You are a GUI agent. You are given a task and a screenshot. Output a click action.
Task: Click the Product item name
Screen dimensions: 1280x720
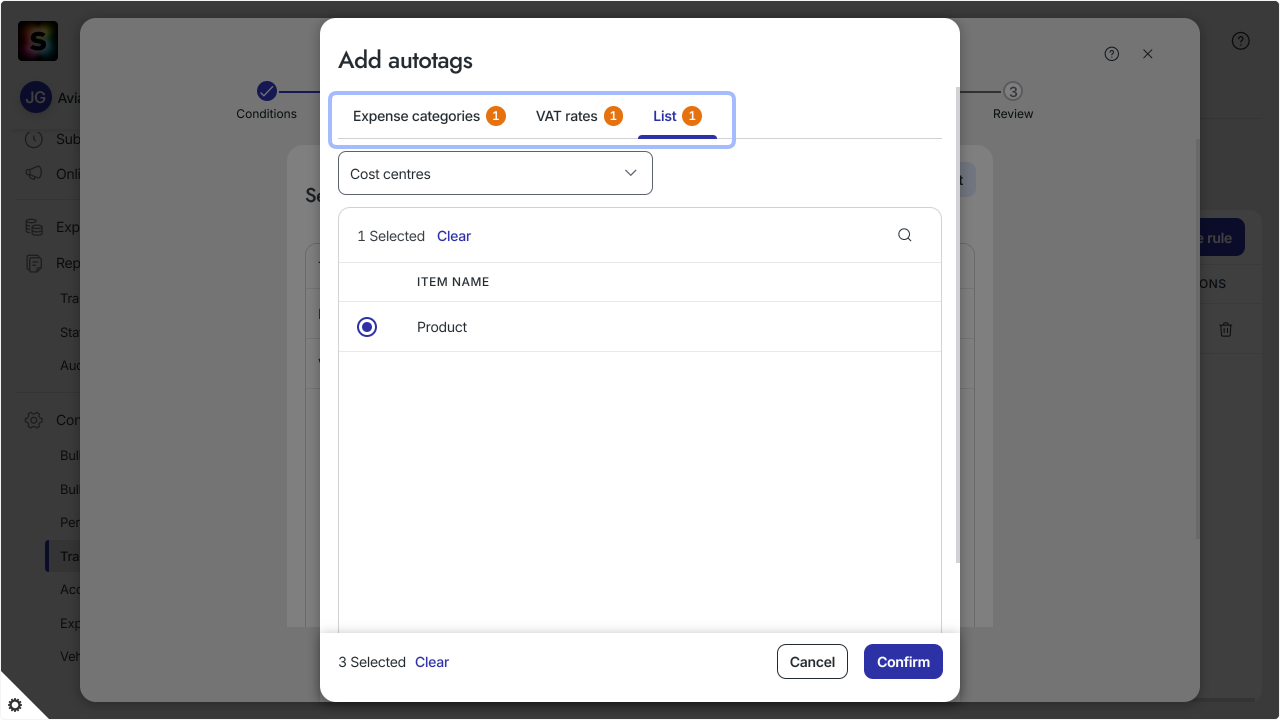442,327
